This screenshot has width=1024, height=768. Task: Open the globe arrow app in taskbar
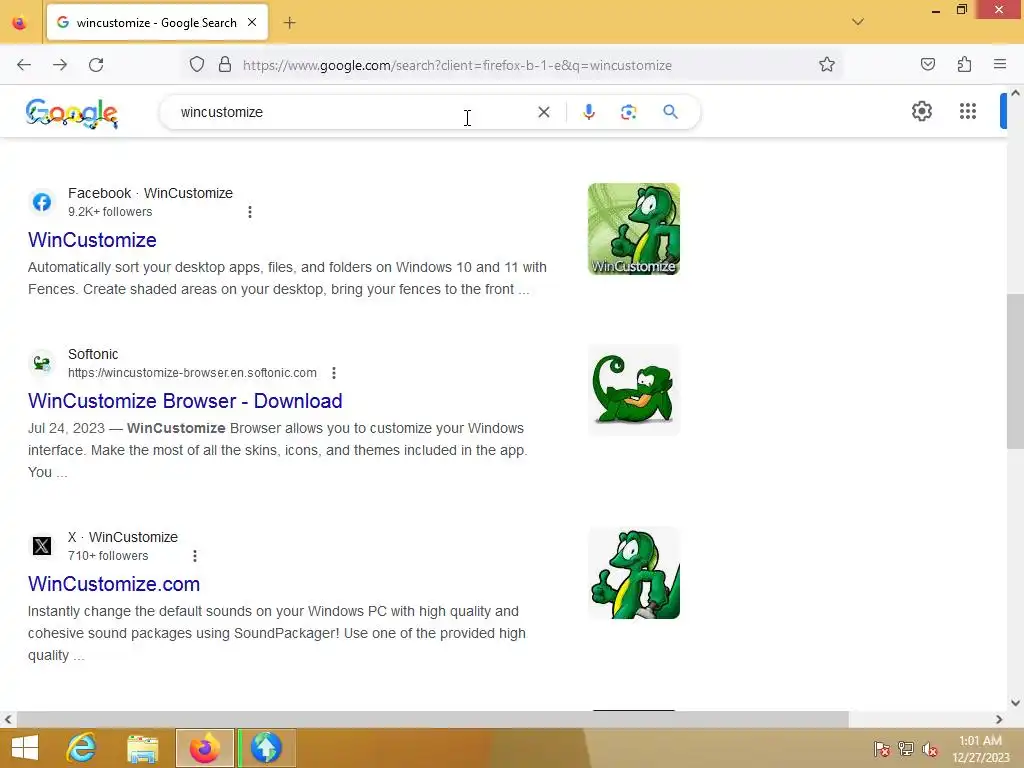click(266, 748)
